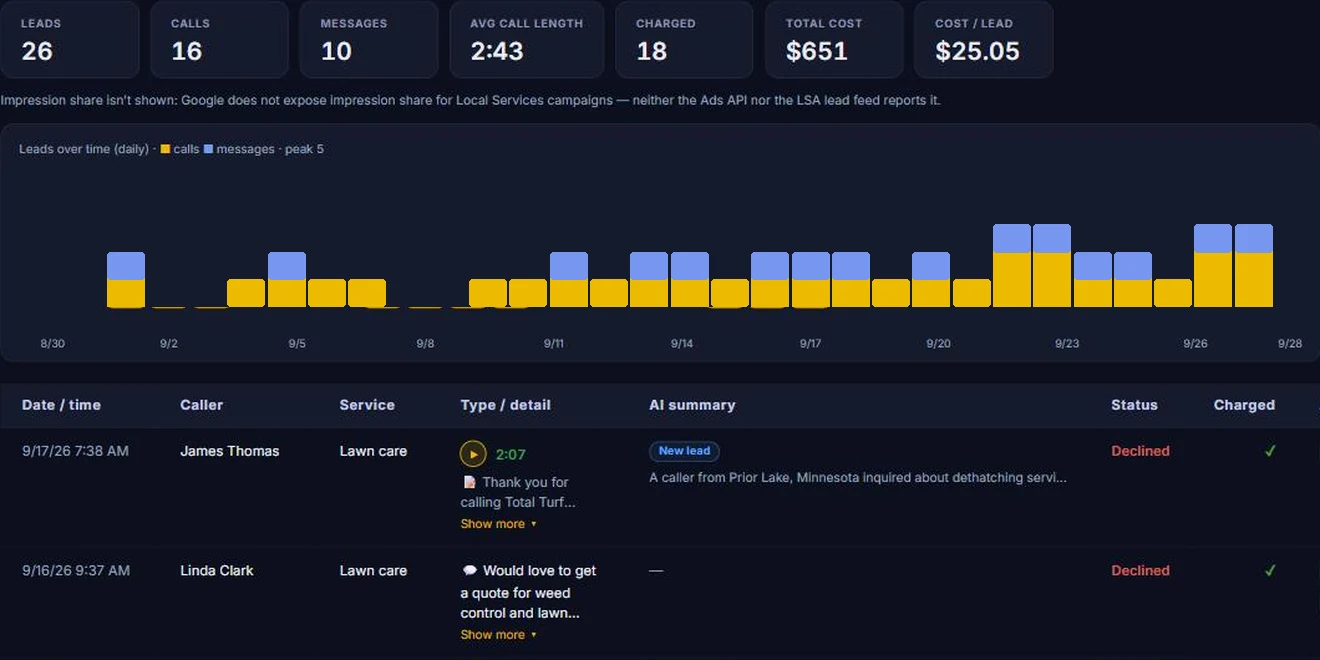Open the Leads 26 stat card
This screenshot has height=660, width=1320.
tap(69, 40)
